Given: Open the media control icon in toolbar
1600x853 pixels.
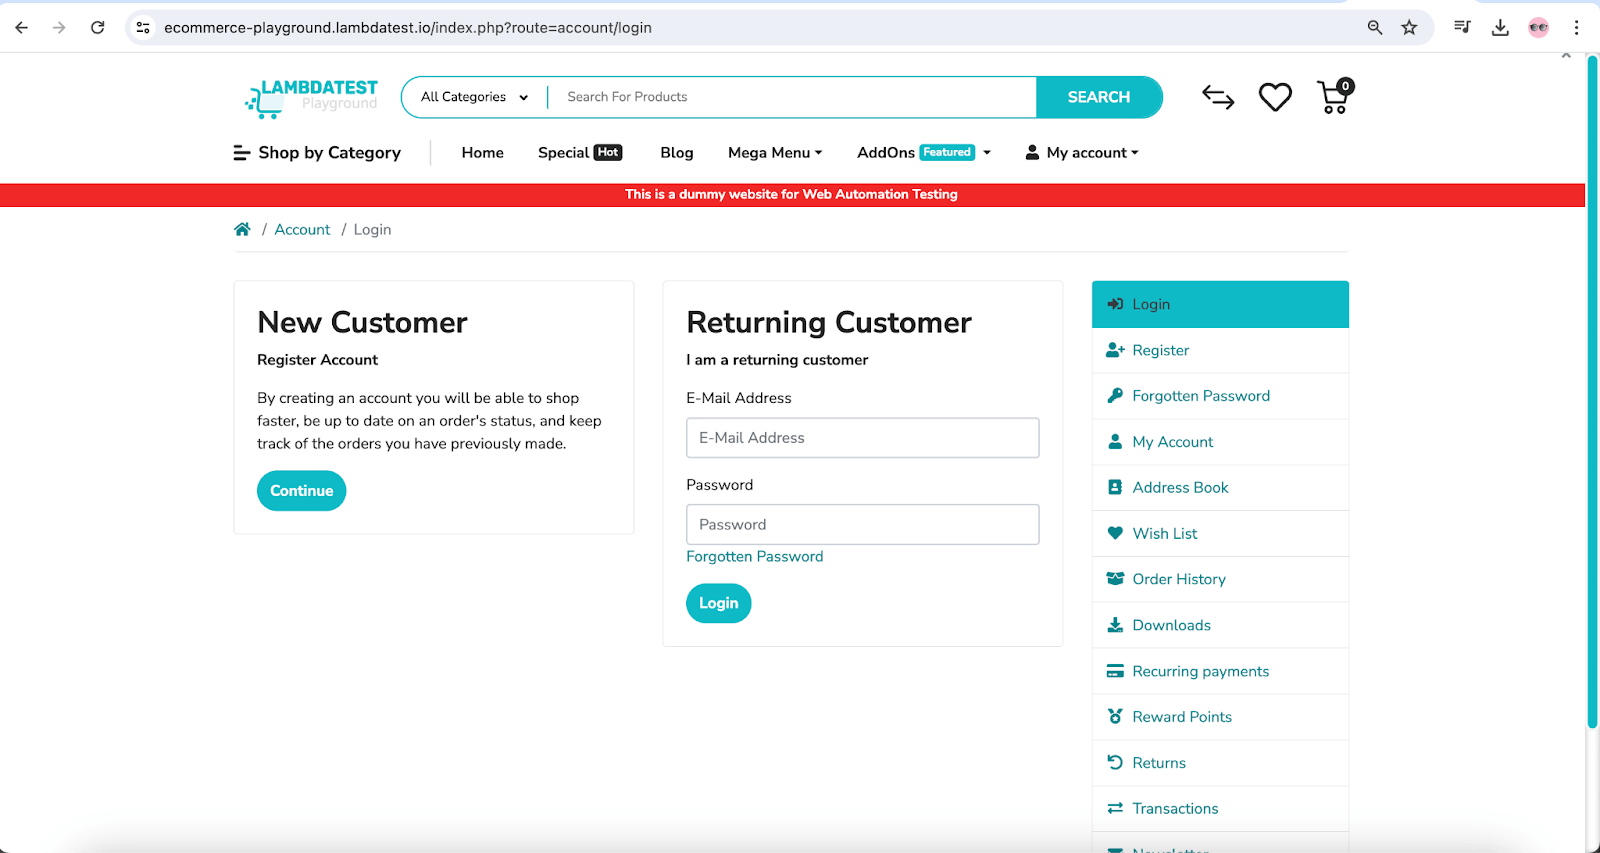Looking at the screenshot, I should [x=1462, y=28].
